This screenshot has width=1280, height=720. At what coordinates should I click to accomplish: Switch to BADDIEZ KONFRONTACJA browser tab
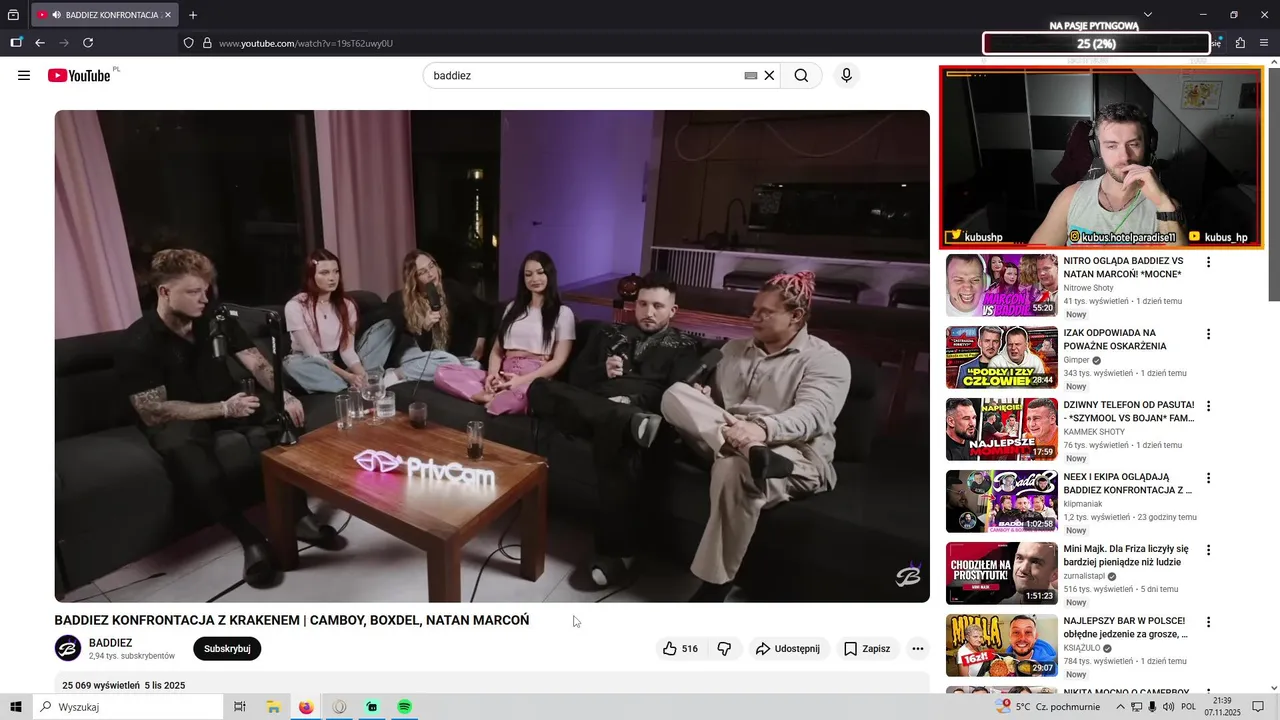tap(105, 15)
